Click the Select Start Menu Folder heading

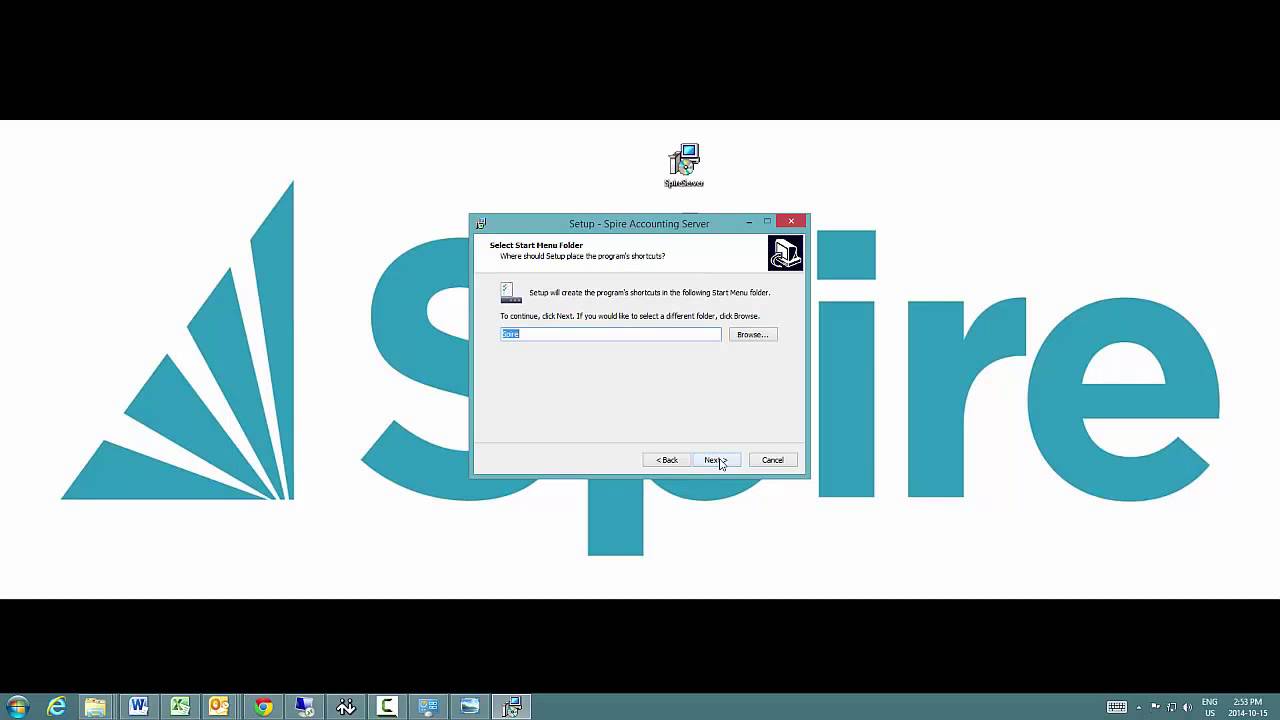tap(536, 245)
